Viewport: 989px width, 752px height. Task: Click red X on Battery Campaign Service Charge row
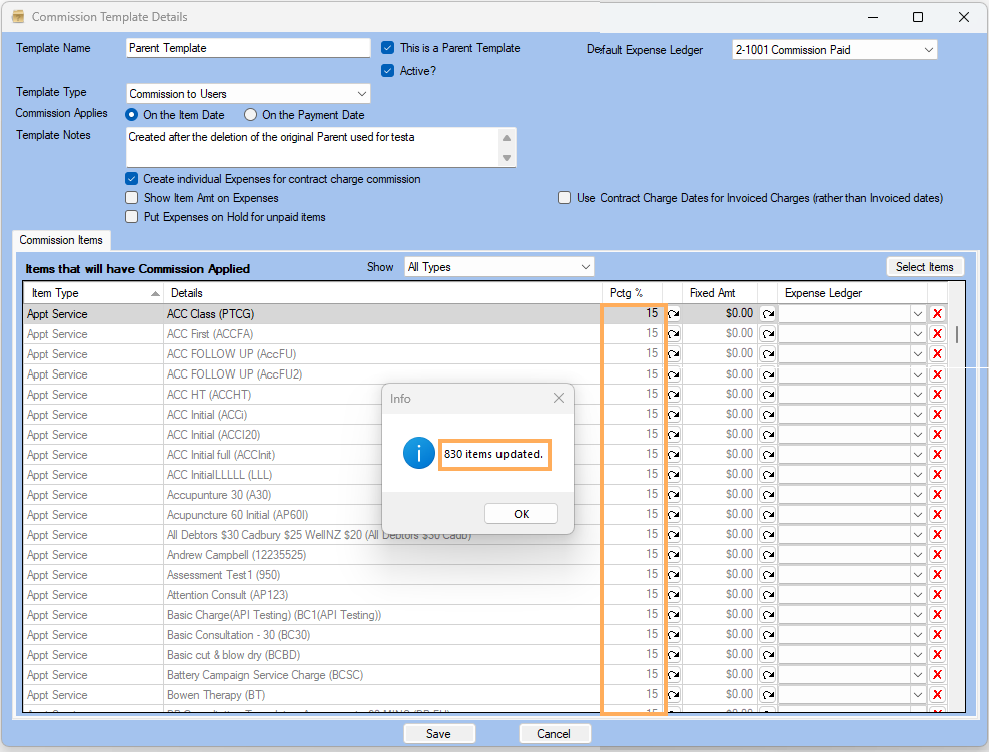pyautogui.click(x=937, y=675)
